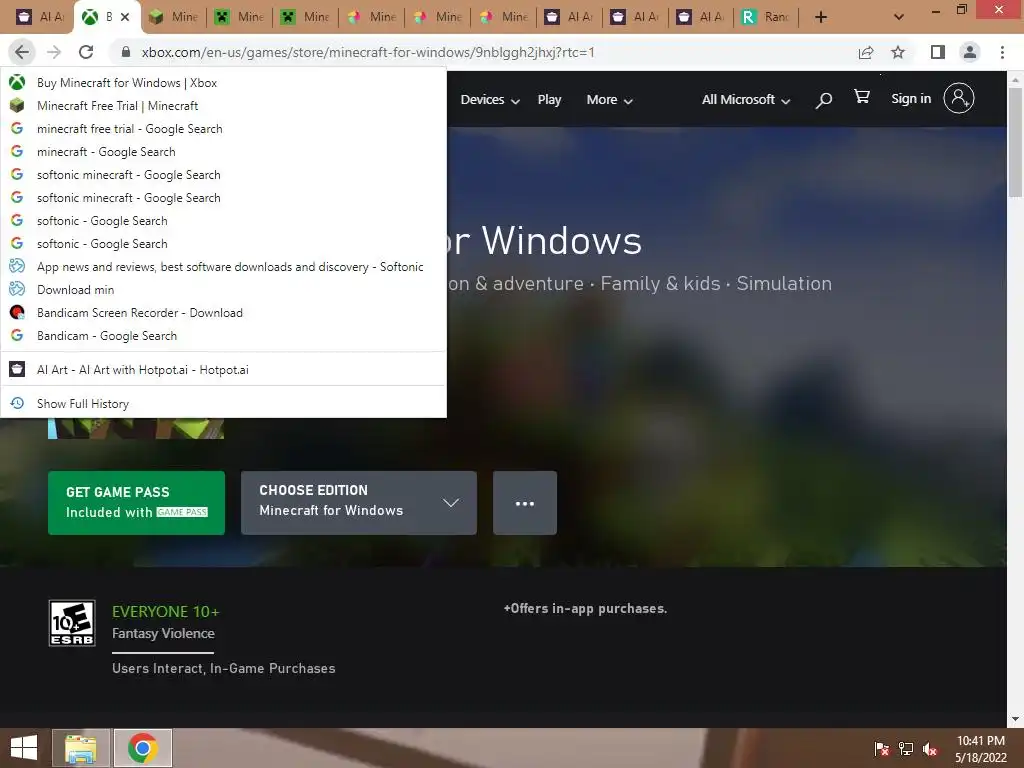Click Show Full History
The height and width of the screenshot is (768, 1024).
pos(223,404)
